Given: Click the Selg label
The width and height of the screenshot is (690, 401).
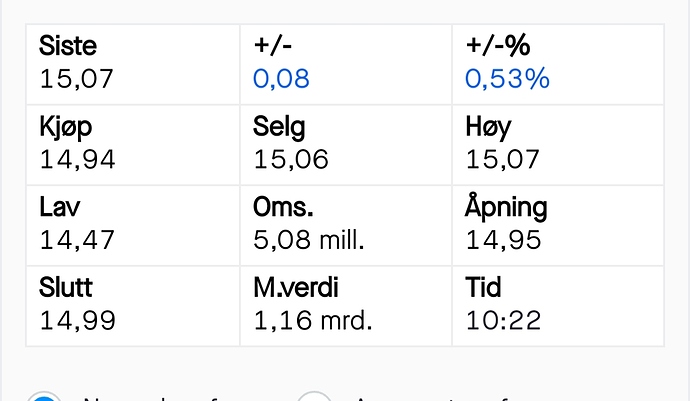Looking at the screenshot, I should click(279, 127).
